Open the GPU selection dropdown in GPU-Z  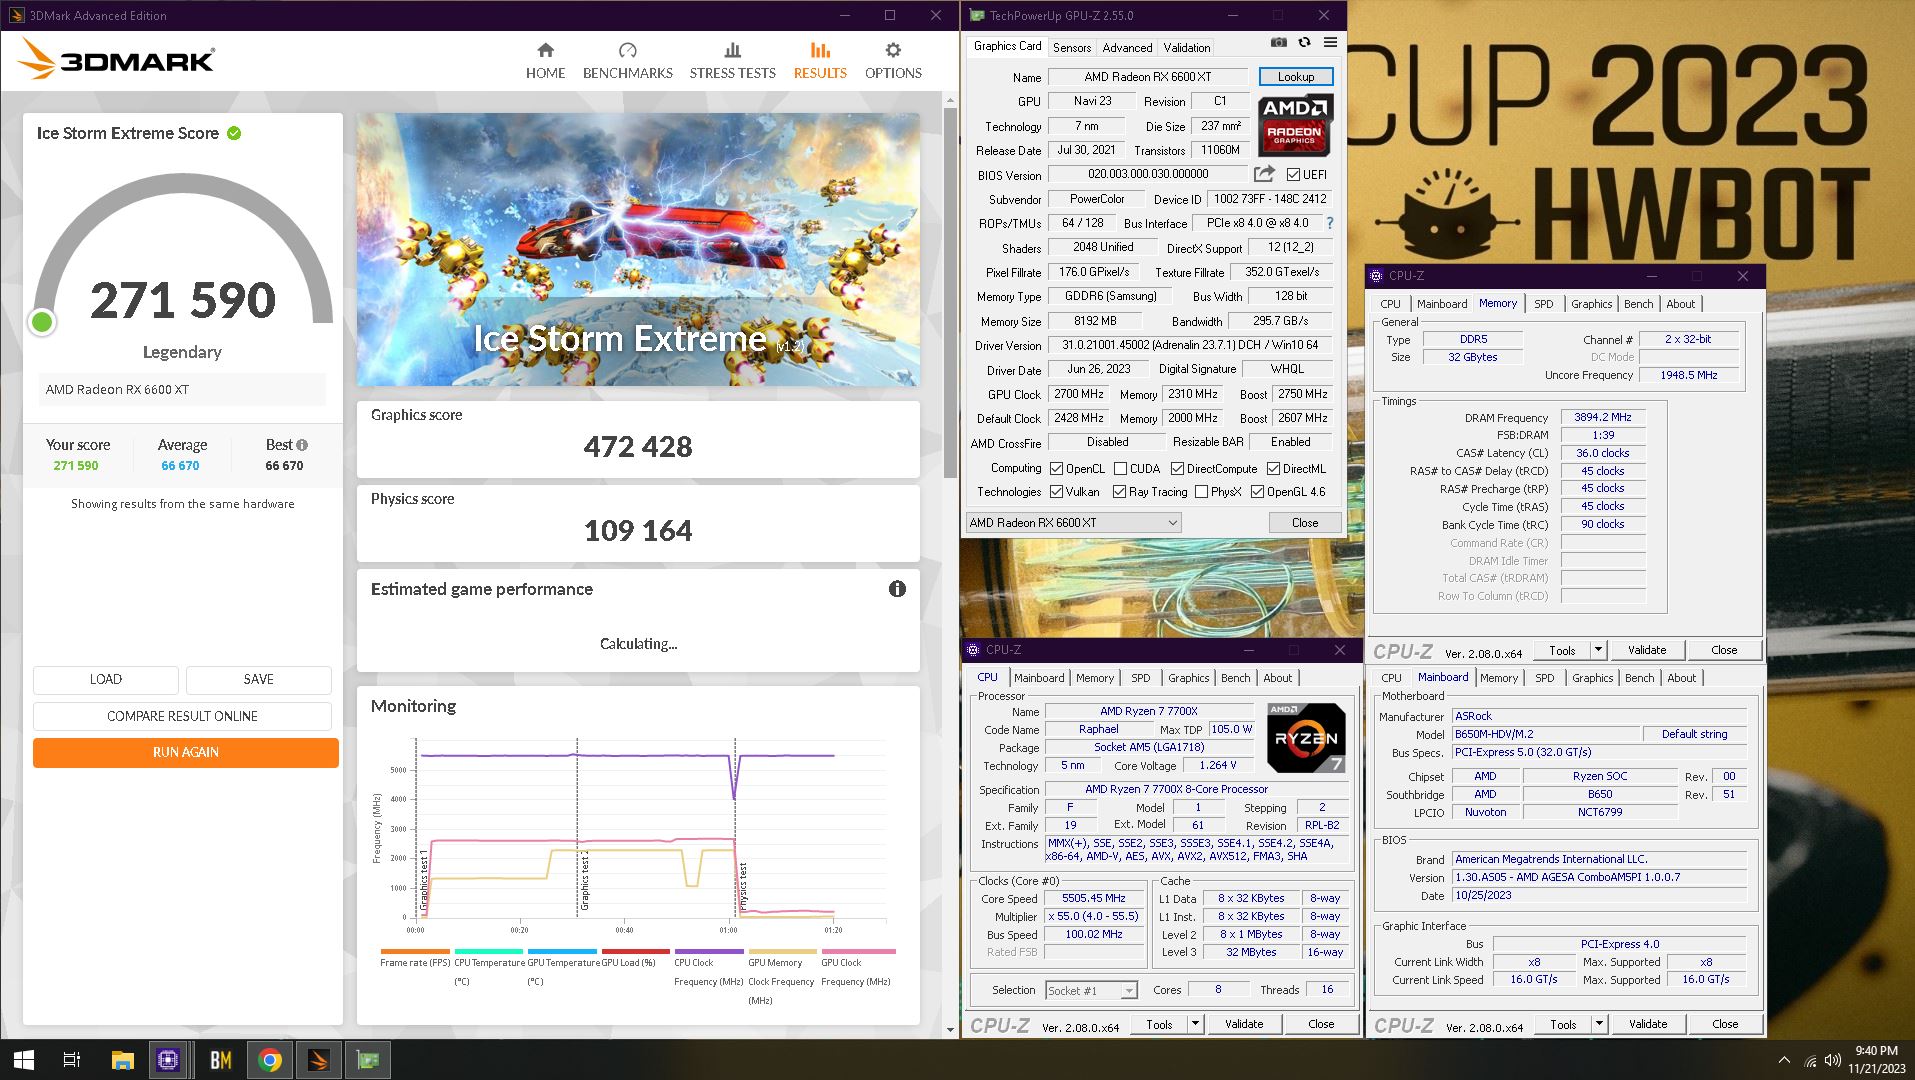[x=1073, y=522]
